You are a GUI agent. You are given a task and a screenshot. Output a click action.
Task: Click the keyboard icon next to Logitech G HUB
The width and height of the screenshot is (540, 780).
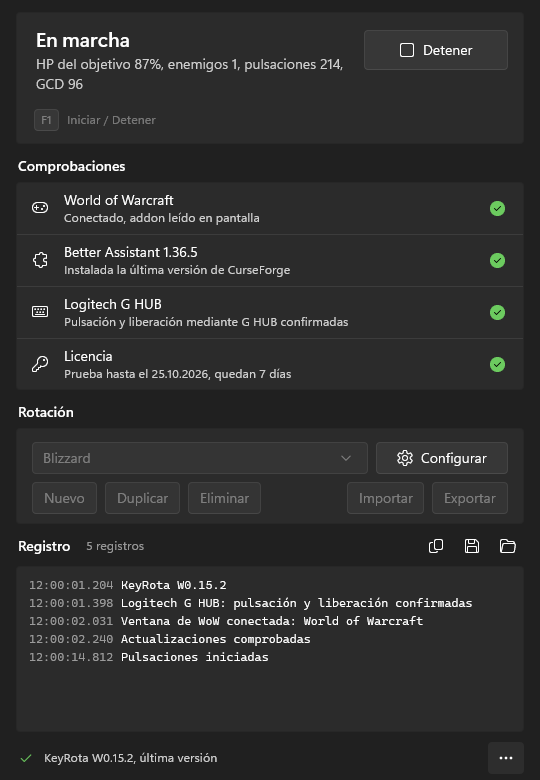pyautogui.click(x=40, y=312)
